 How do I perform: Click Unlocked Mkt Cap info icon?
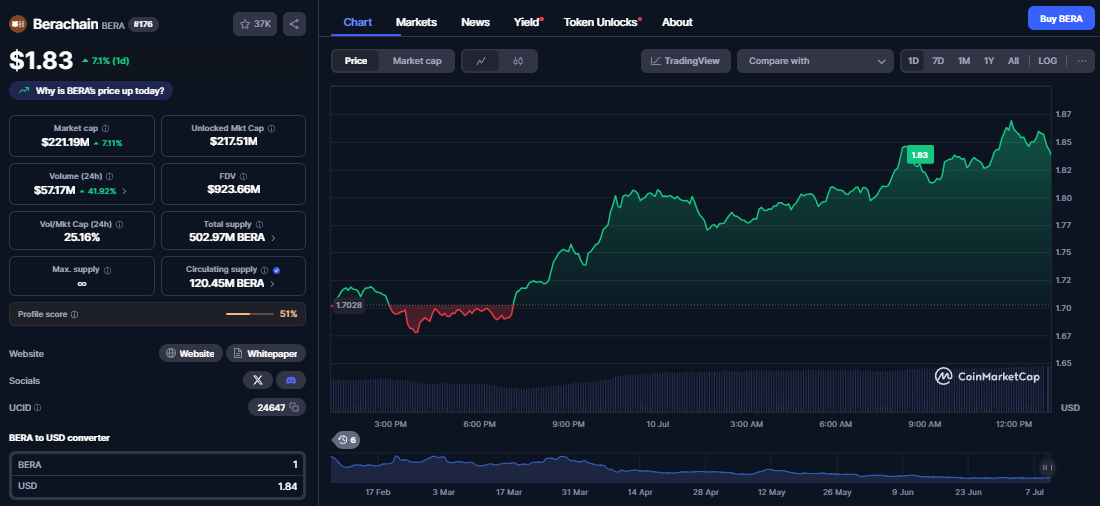271,128
